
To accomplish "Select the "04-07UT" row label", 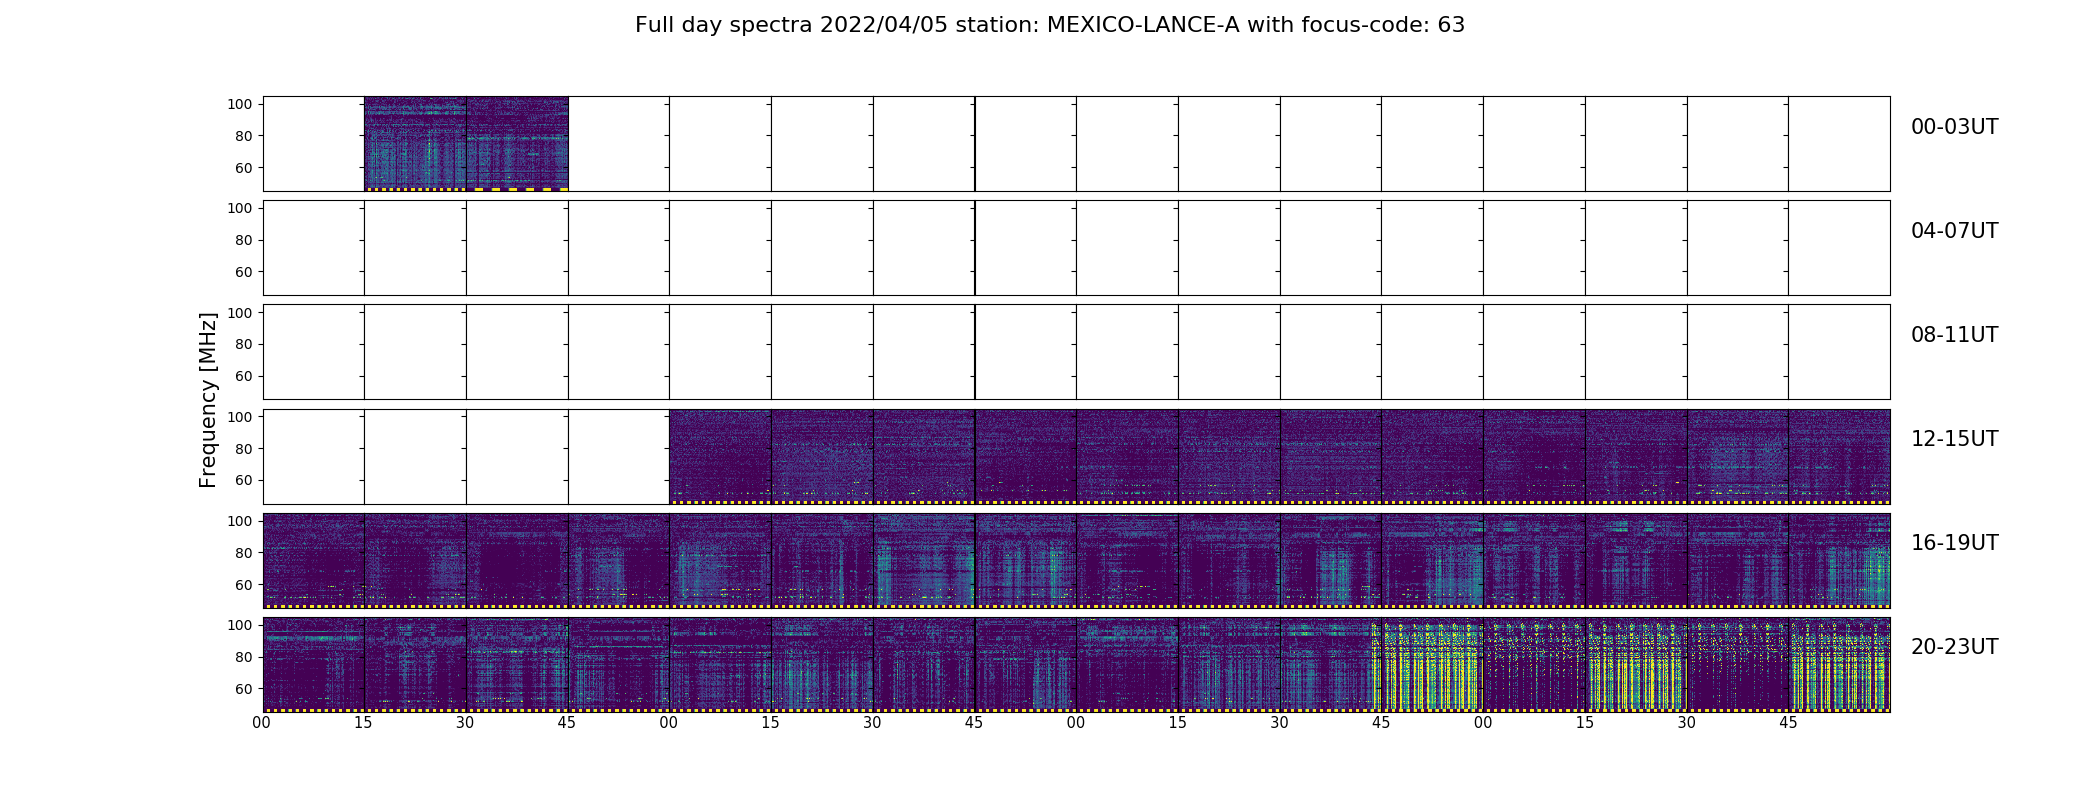I will click(x=1954, y=231).
